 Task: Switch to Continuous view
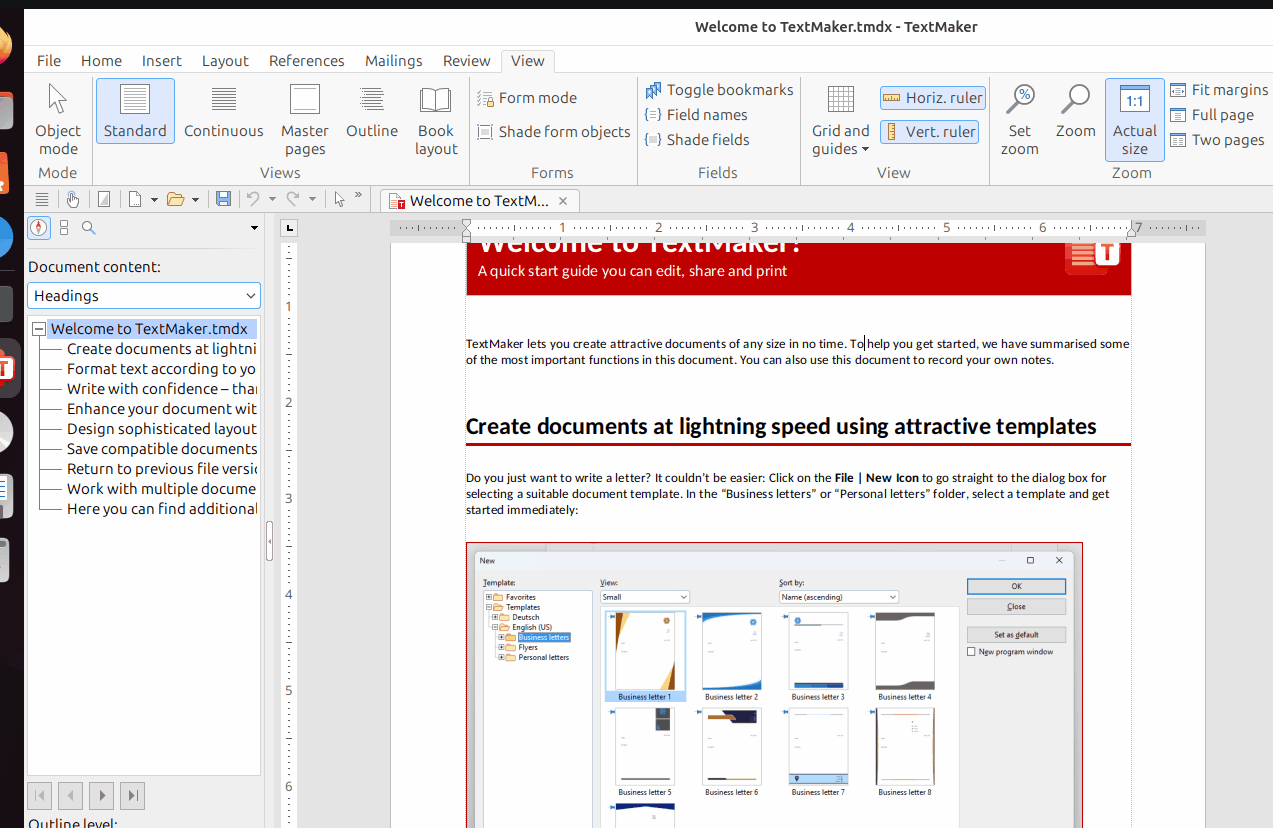(x=223, y=111)
